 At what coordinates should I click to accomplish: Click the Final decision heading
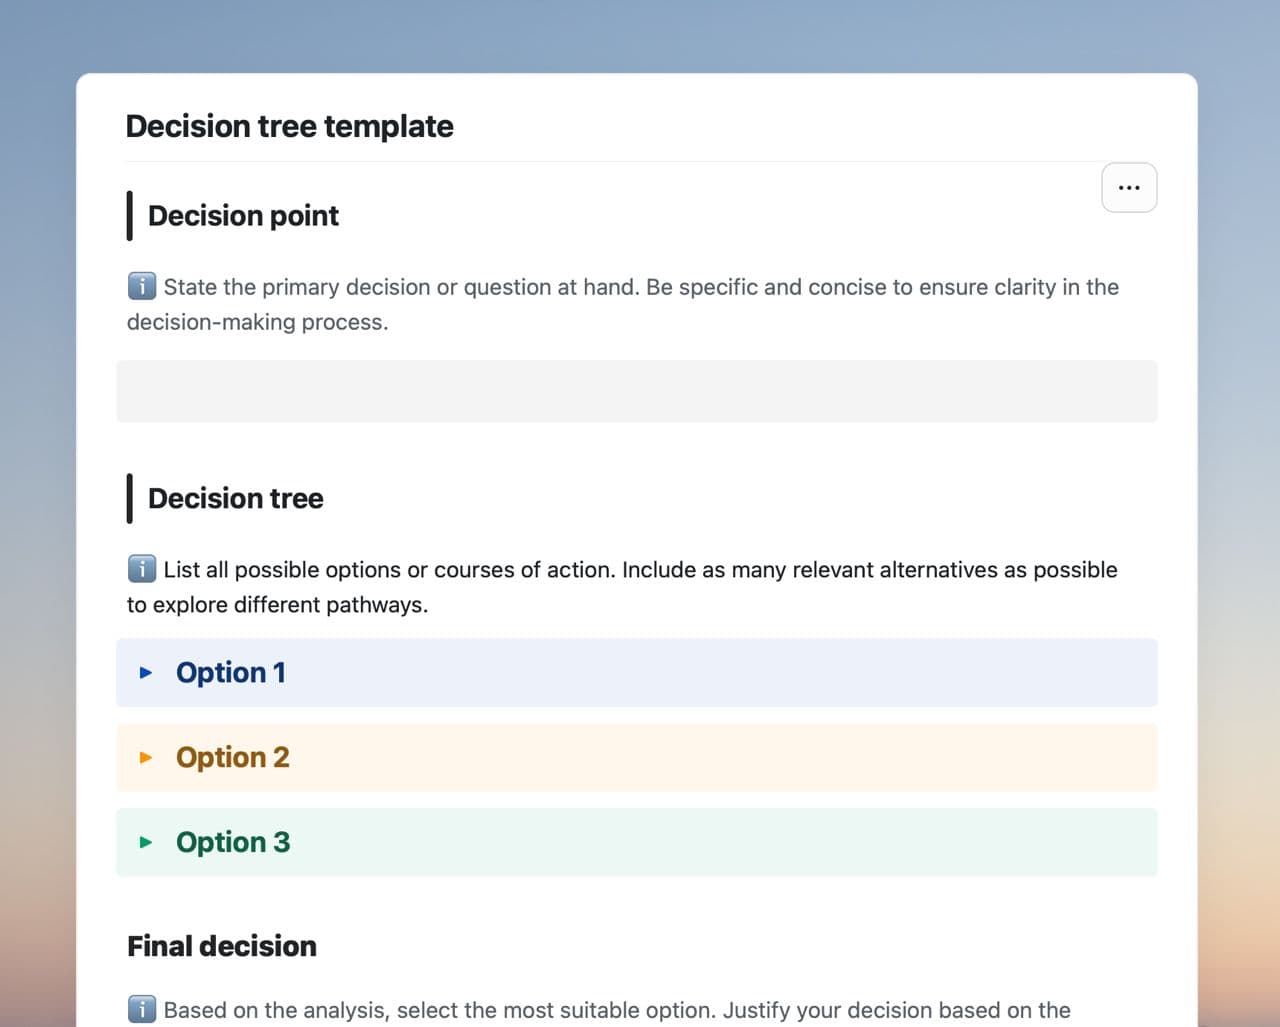(x=222, y=946)
